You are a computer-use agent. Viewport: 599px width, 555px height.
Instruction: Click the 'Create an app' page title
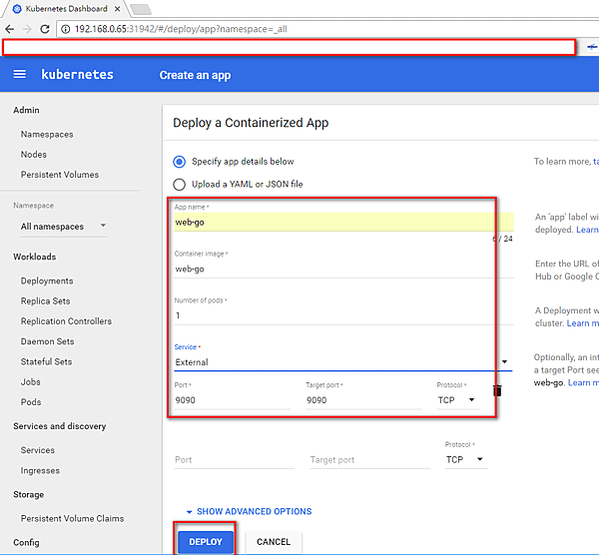tap(195, 75)
